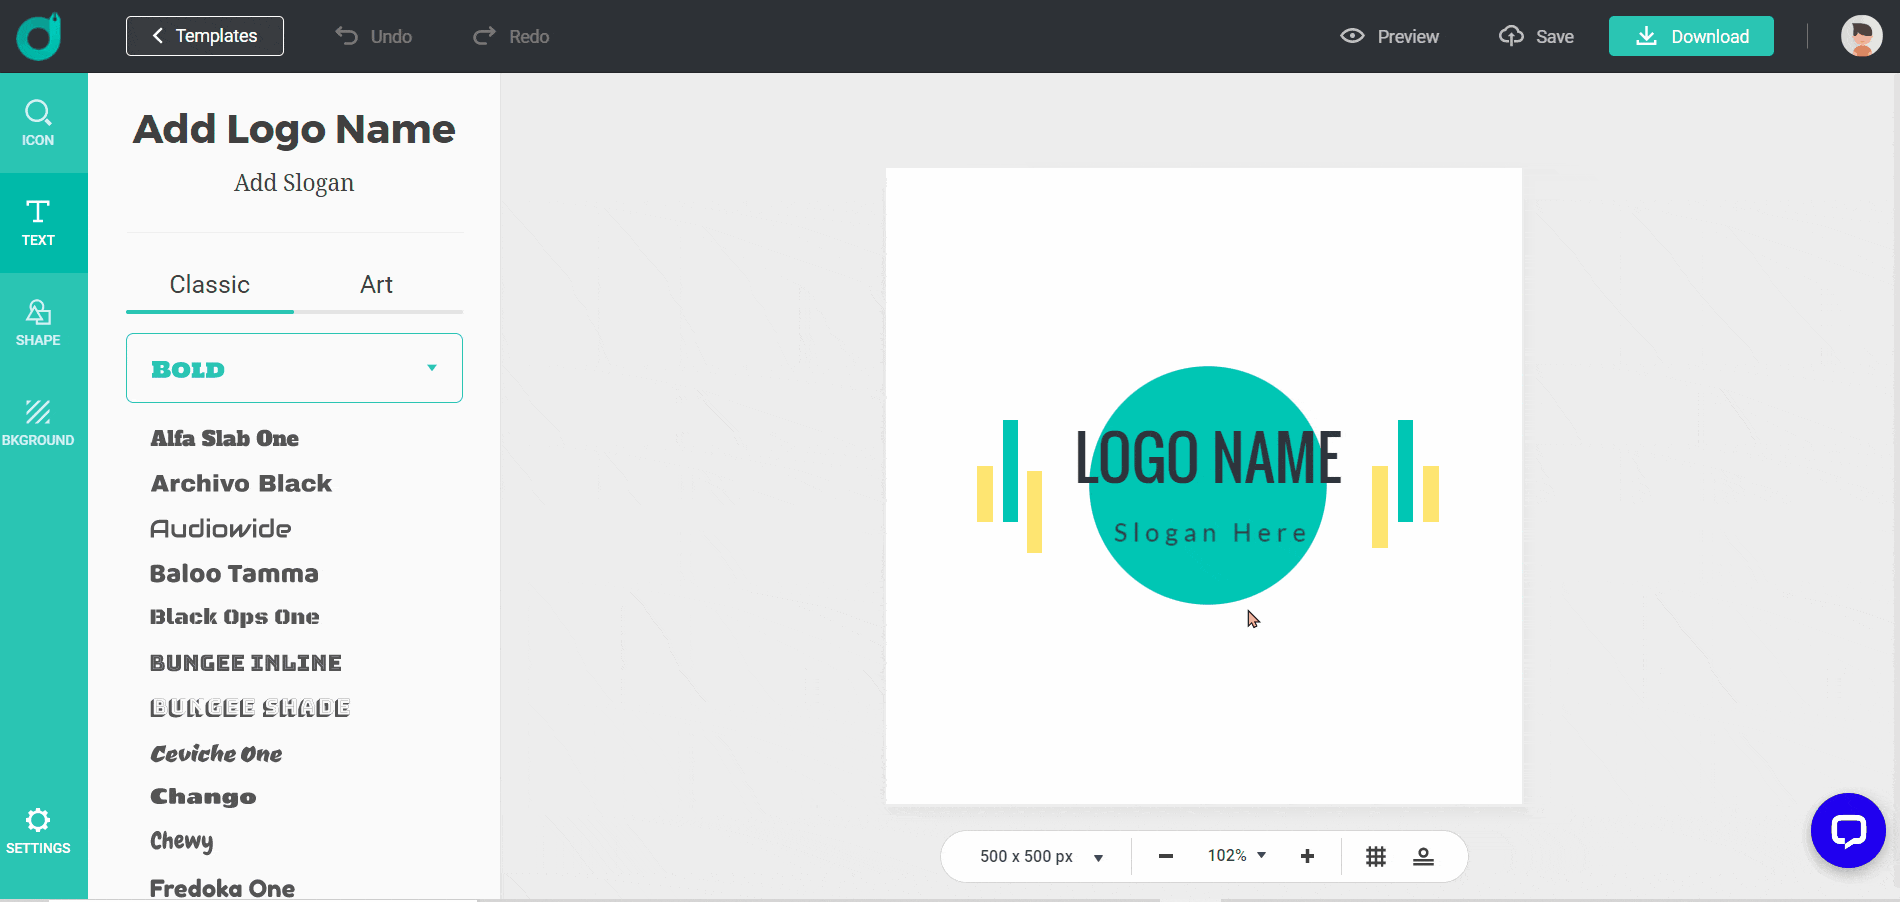Select the right bars graphic on canvas
This screenshot has height=902, width=1900.
[1406, 484]
